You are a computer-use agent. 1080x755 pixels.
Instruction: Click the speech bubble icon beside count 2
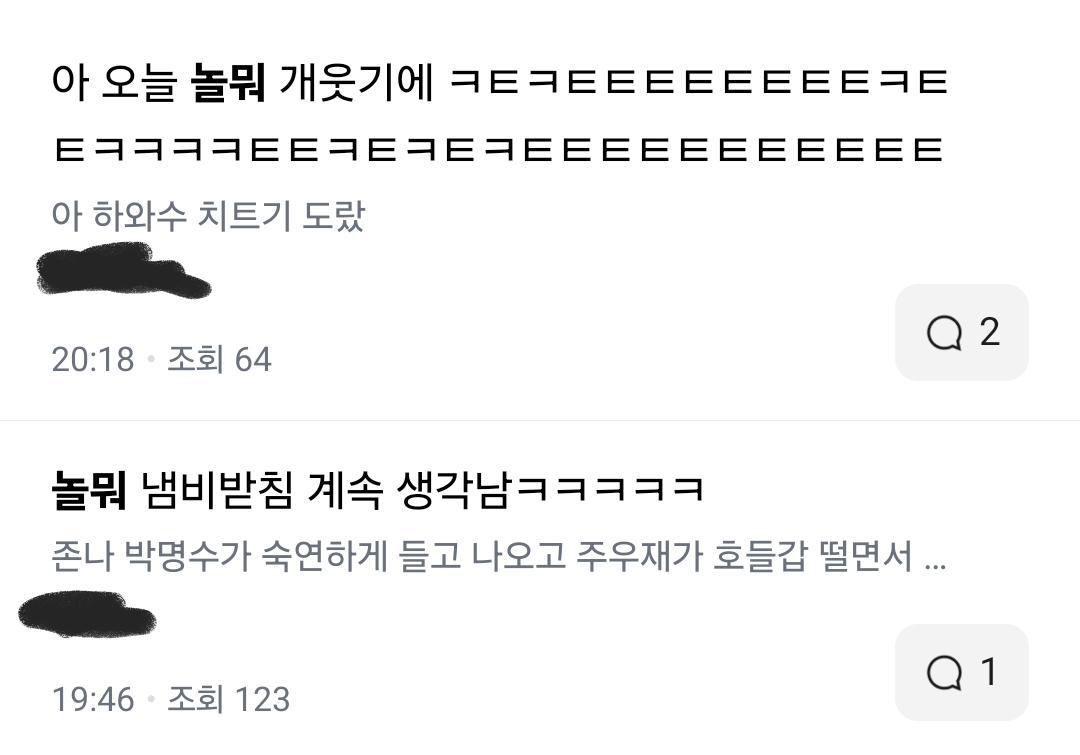[x=944, y=333]
